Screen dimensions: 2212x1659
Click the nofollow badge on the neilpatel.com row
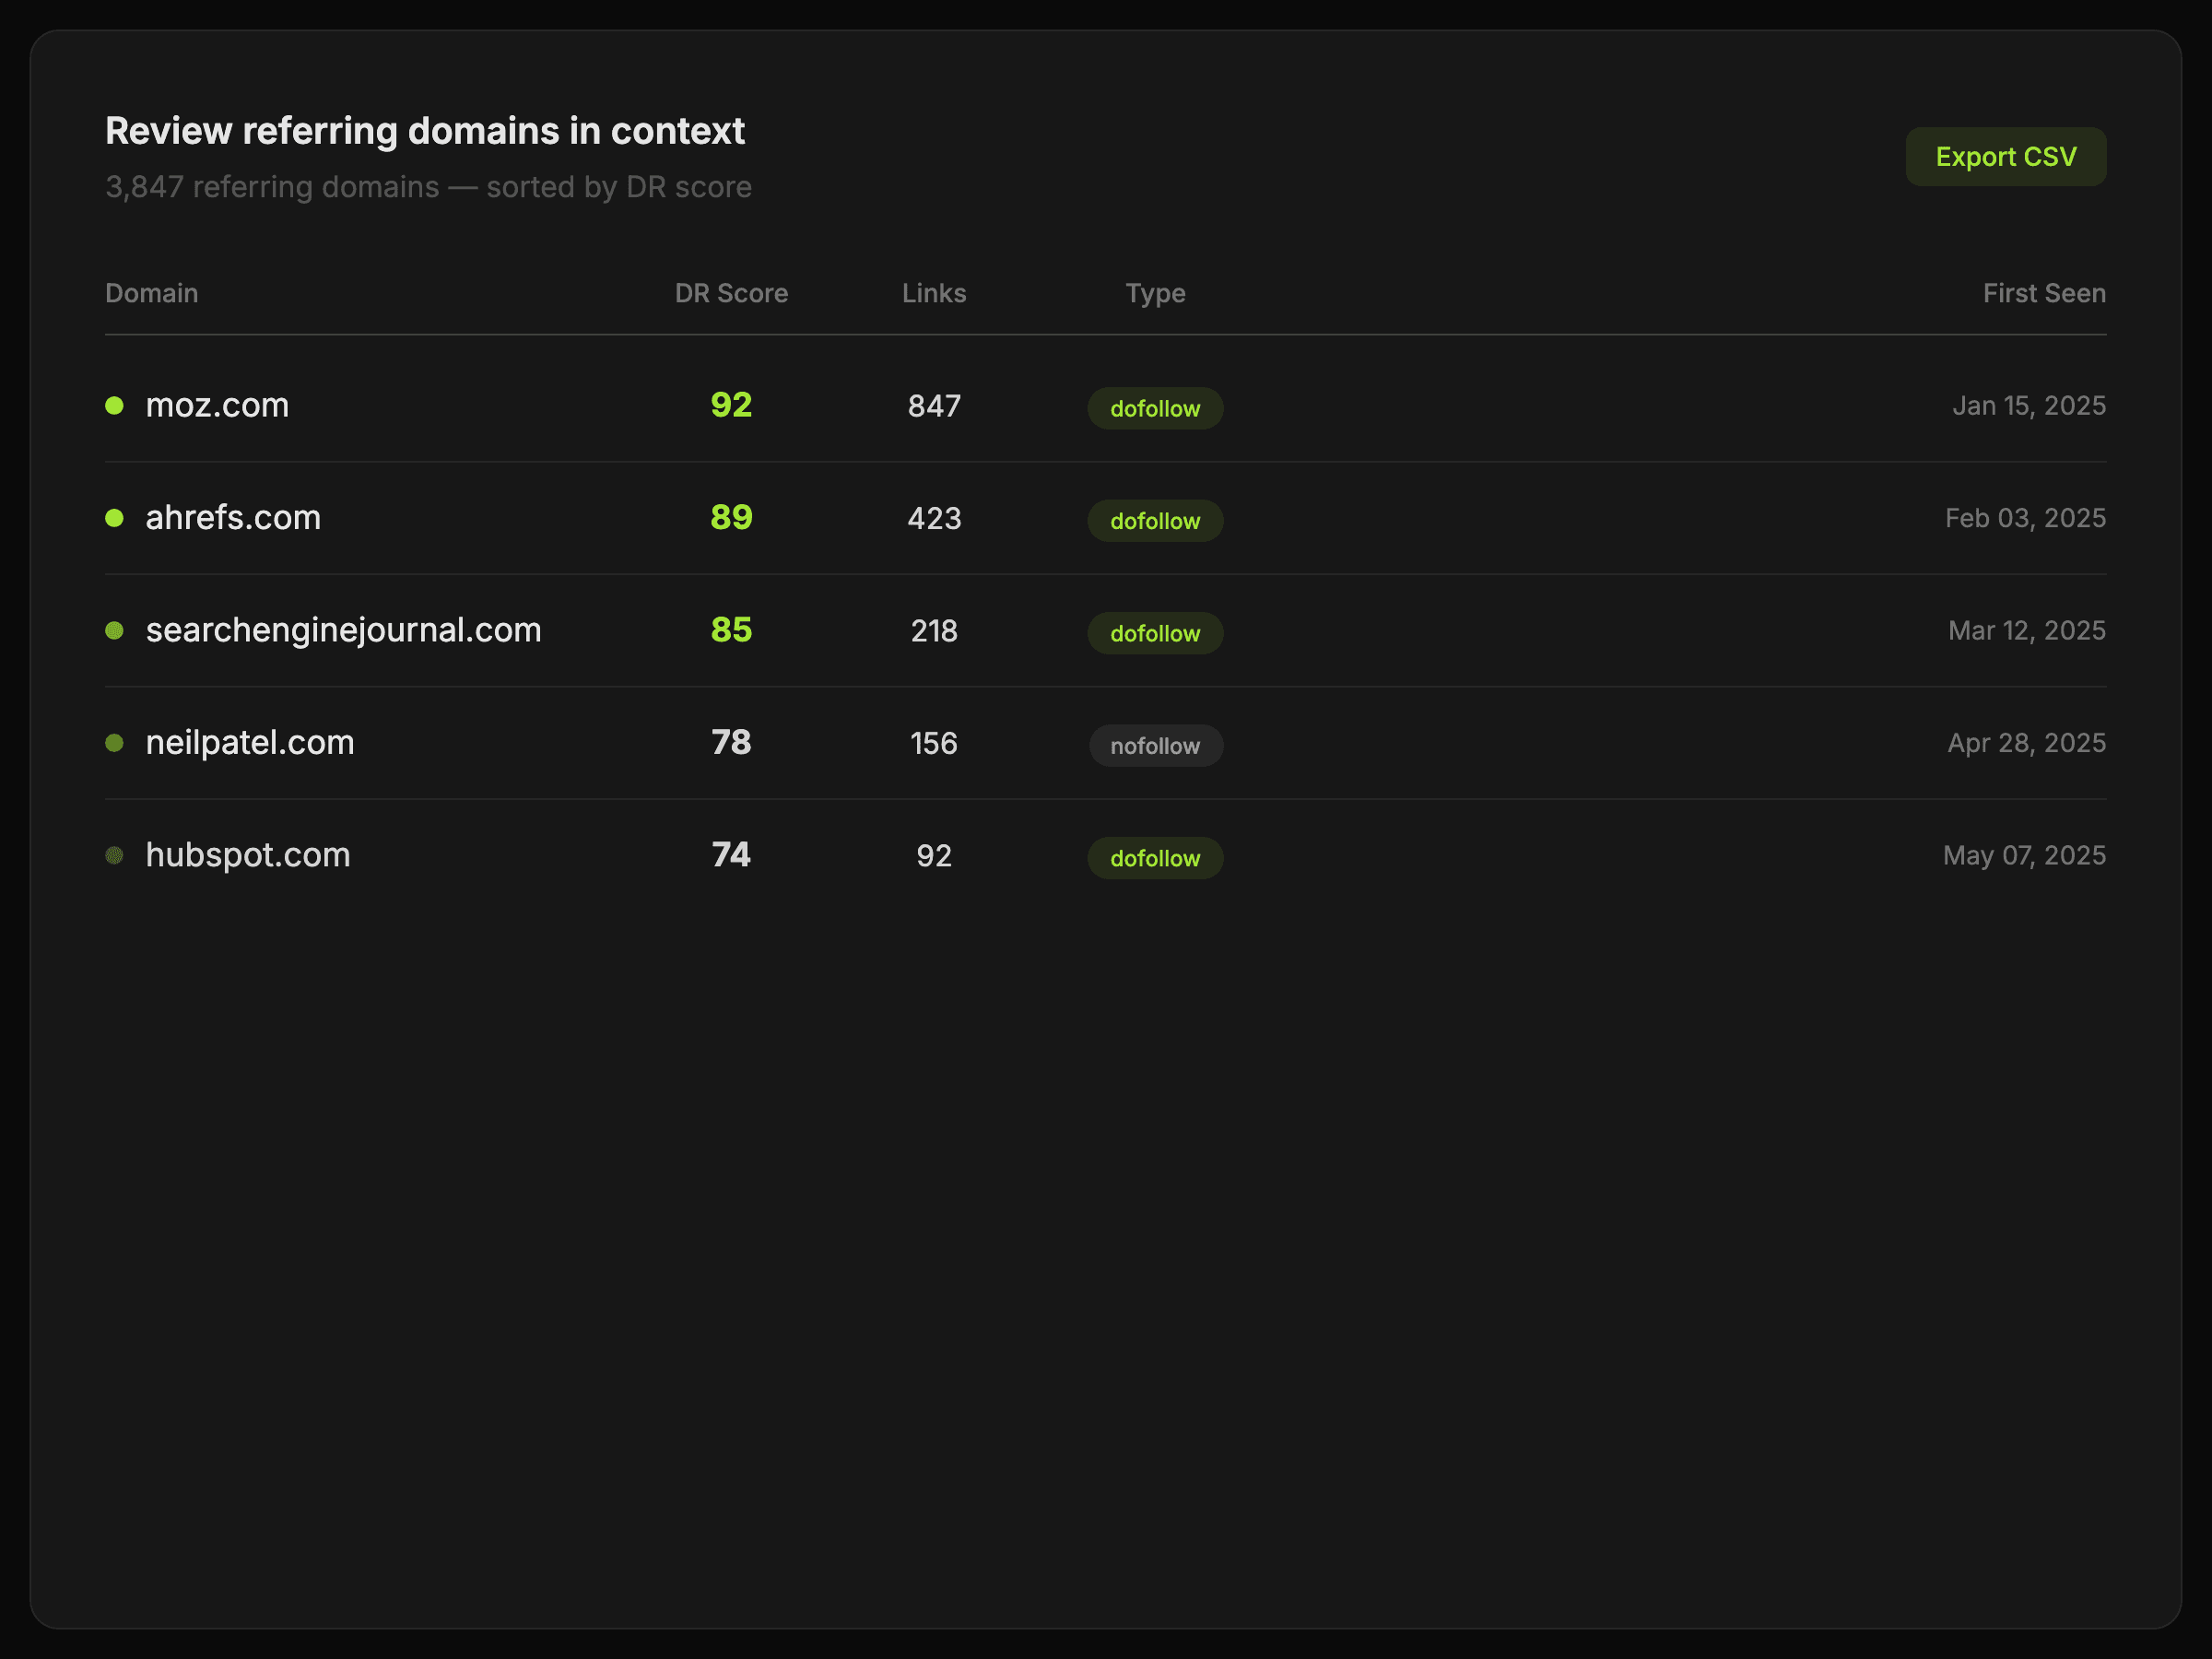tap(1155, 746)
